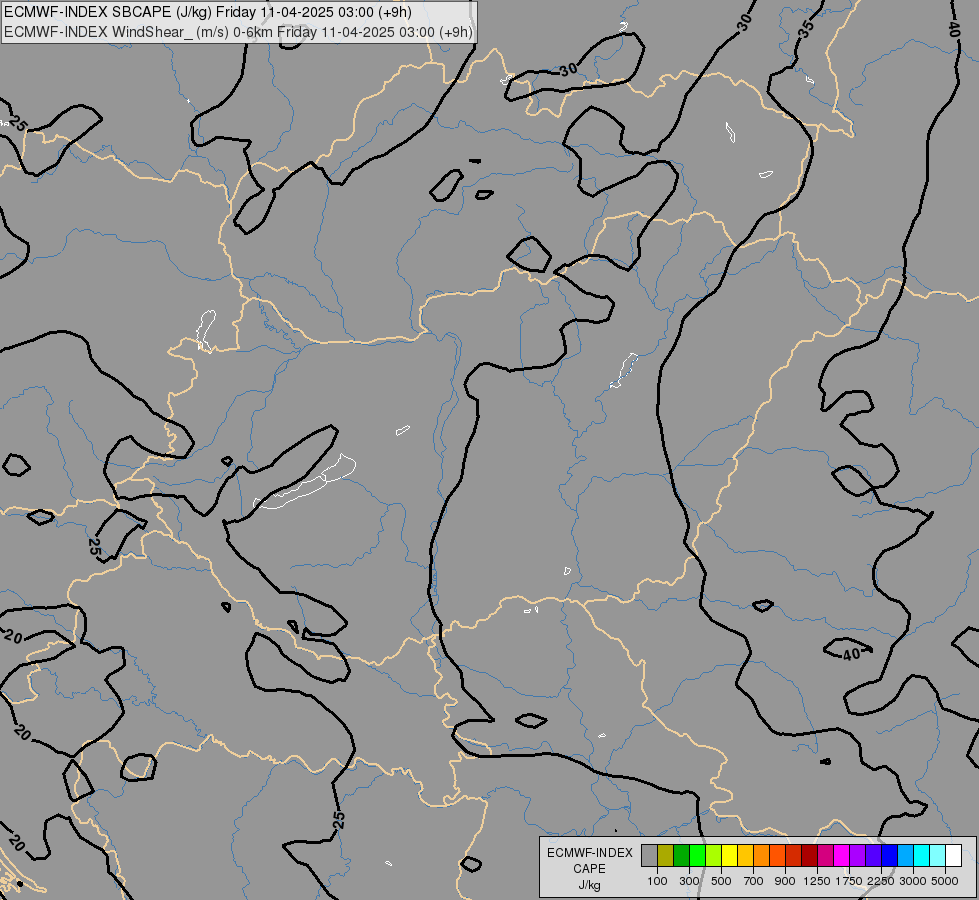Image resolution: width=979 pixels, height=900 pixels.
Task: Click the legend tick value 500
Action: tap(721, 881)
